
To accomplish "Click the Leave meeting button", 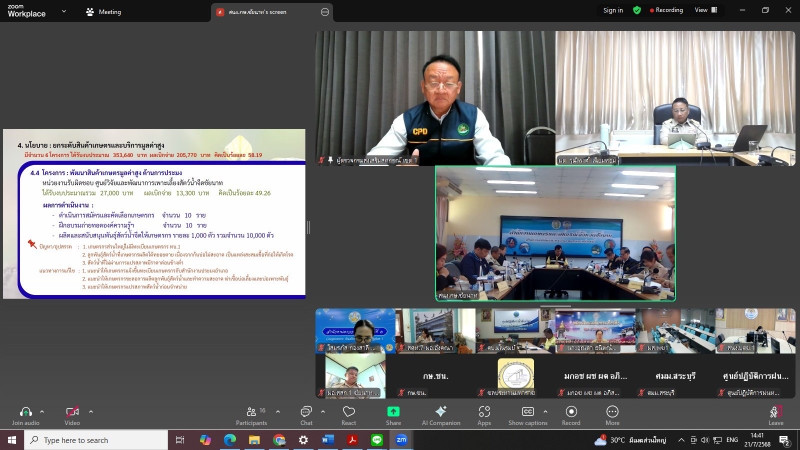I will click(x=775, y=414).
